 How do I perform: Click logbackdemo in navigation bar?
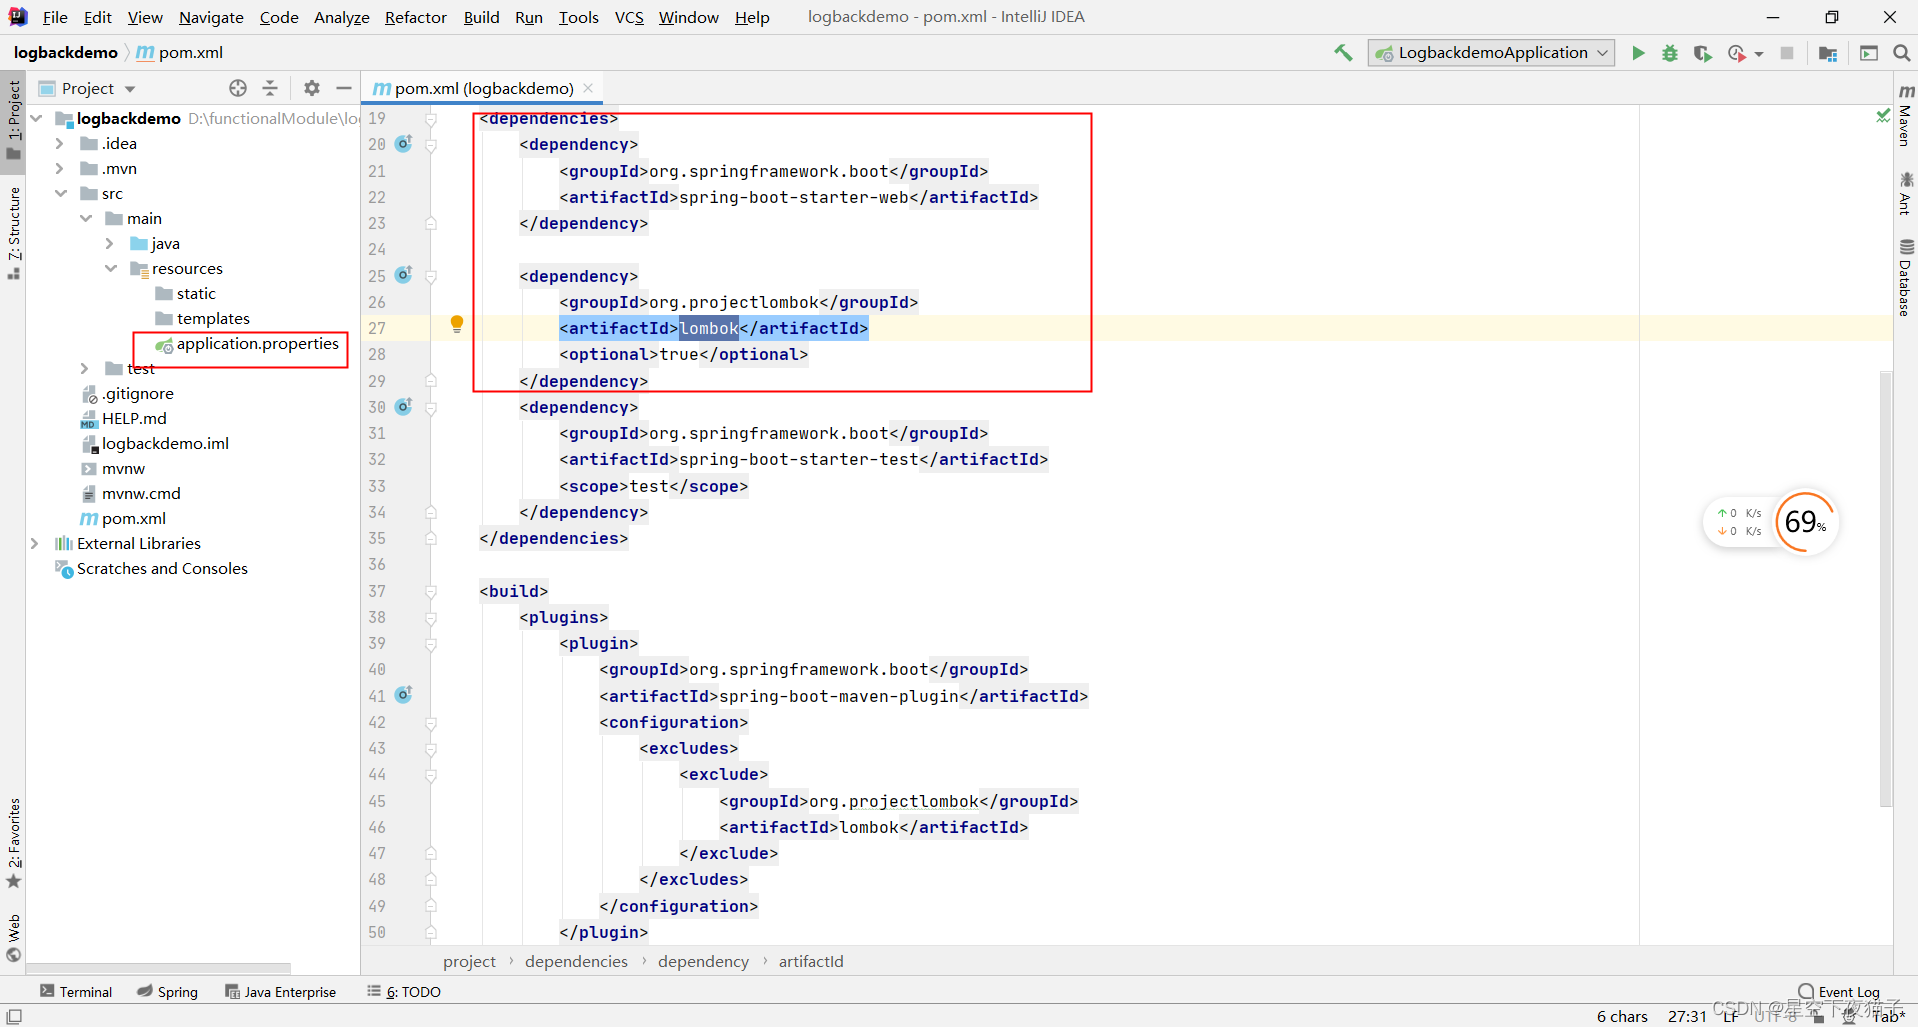tap(66, 52)
